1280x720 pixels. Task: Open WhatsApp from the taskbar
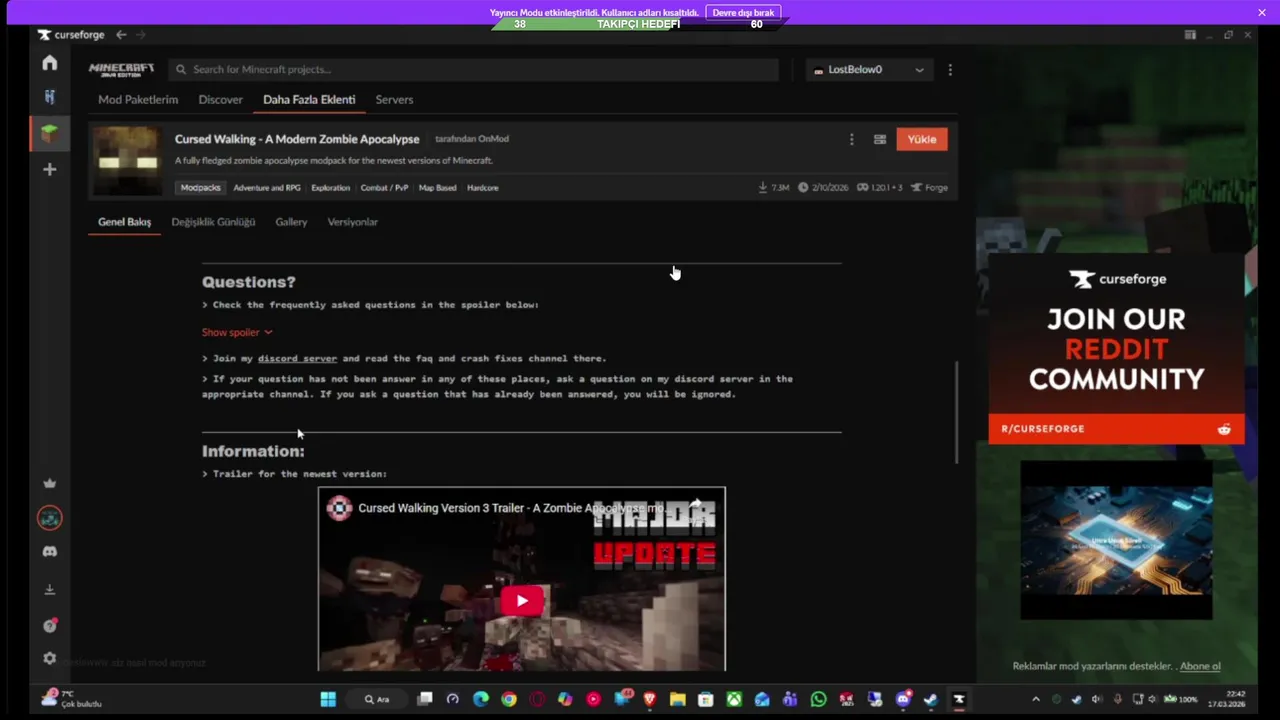pyautogui.click(x=818, y=699)
